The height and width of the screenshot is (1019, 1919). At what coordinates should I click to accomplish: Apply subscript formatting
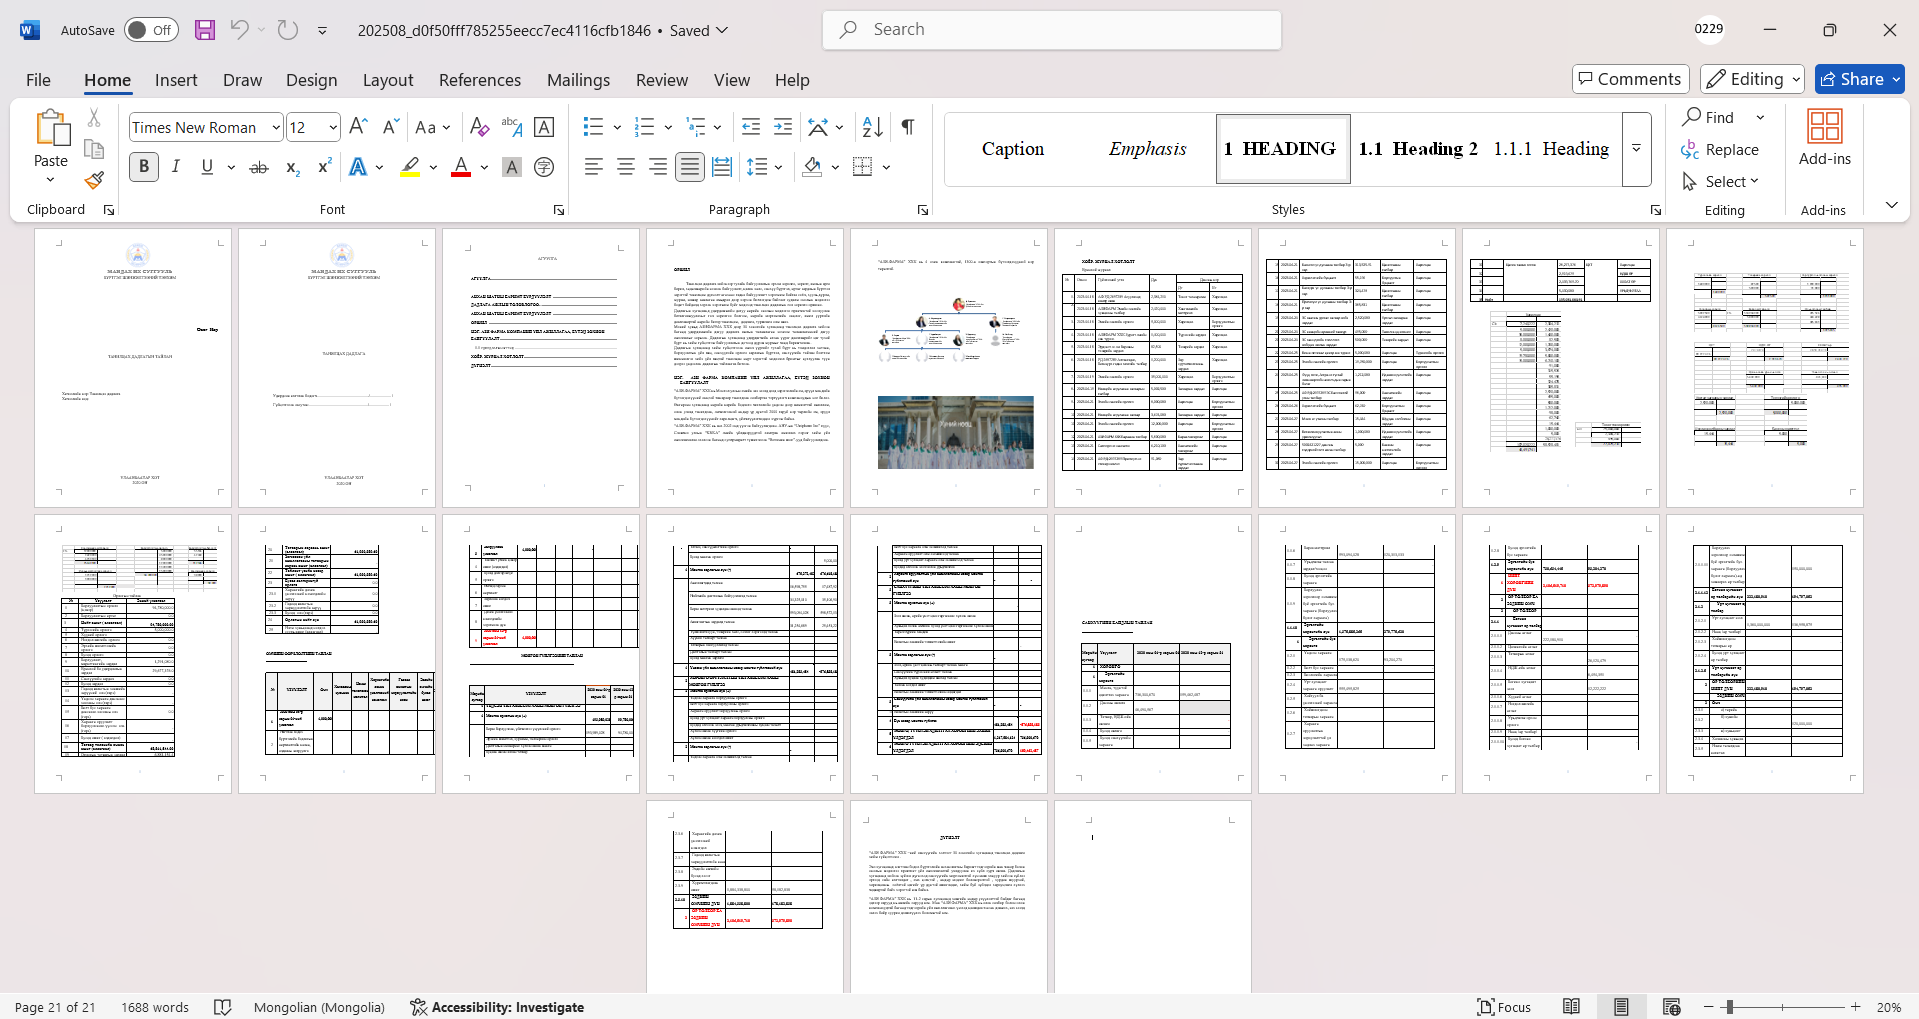pos(292,167)
